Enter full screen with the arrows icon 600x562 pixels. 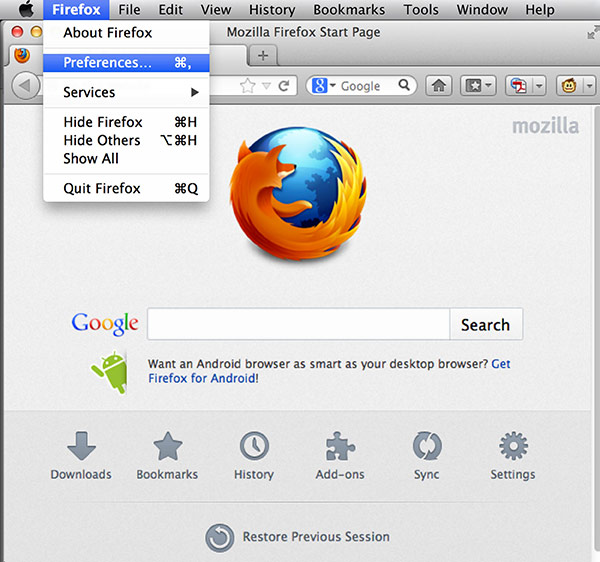pos(593,33)
